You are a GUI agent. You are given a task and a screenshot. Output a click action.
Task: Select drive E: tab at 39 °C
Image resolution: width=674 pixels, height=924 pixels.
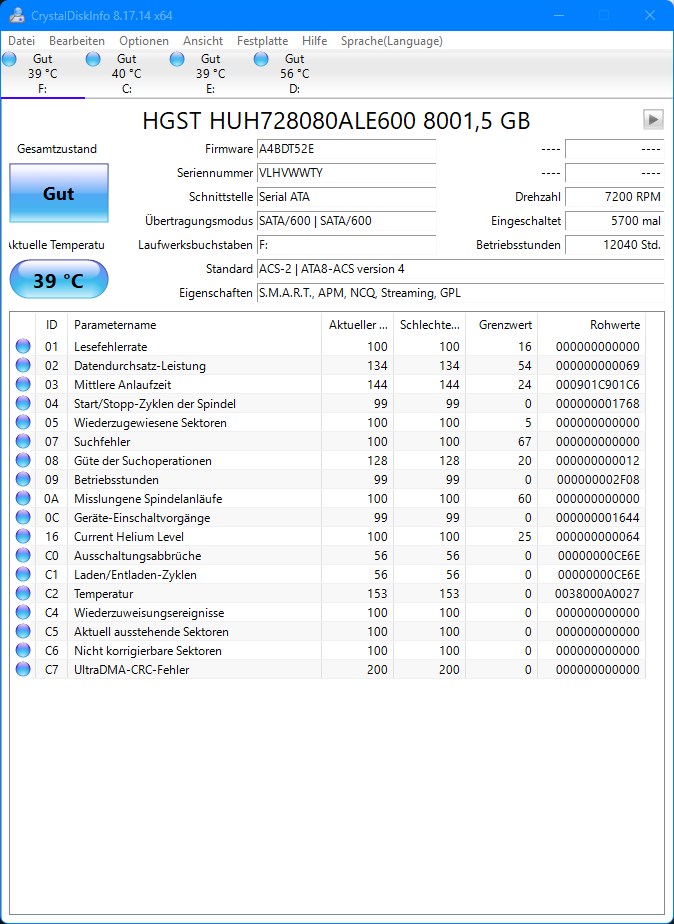(210, 74)
